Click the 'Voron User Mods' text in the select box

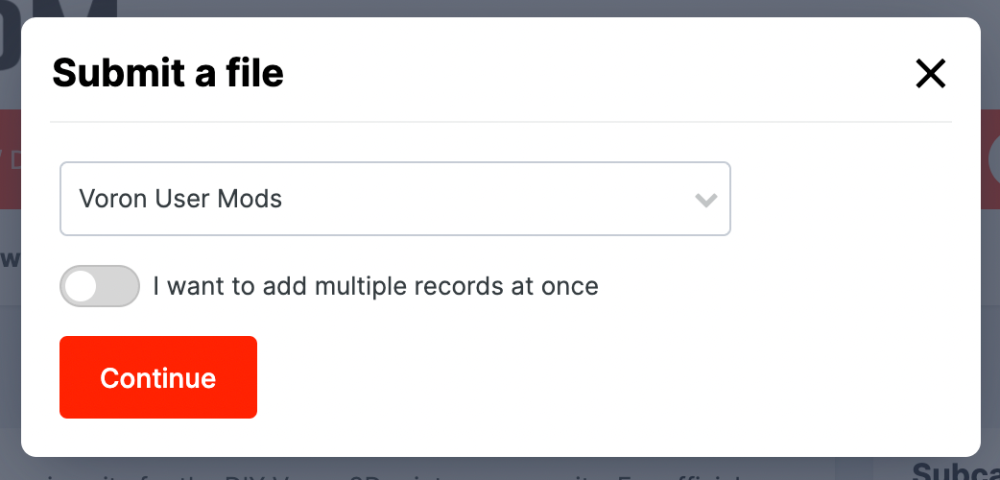pos(180,199)
